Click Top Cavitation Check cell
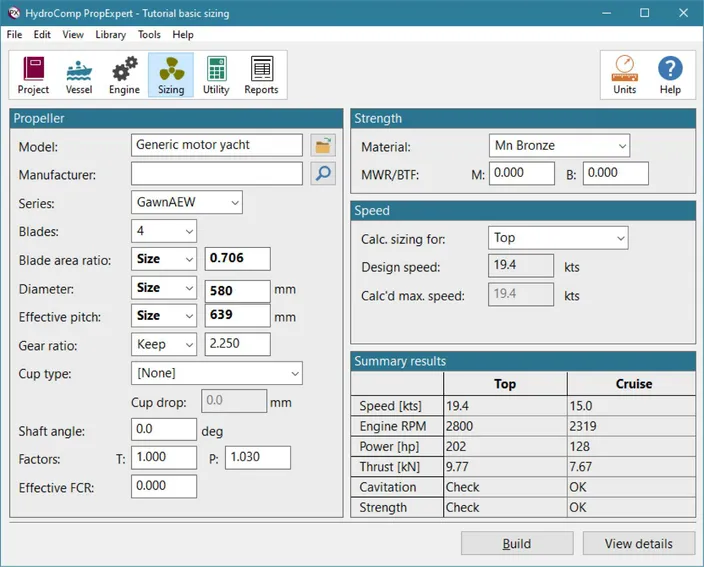 (505, 487)
